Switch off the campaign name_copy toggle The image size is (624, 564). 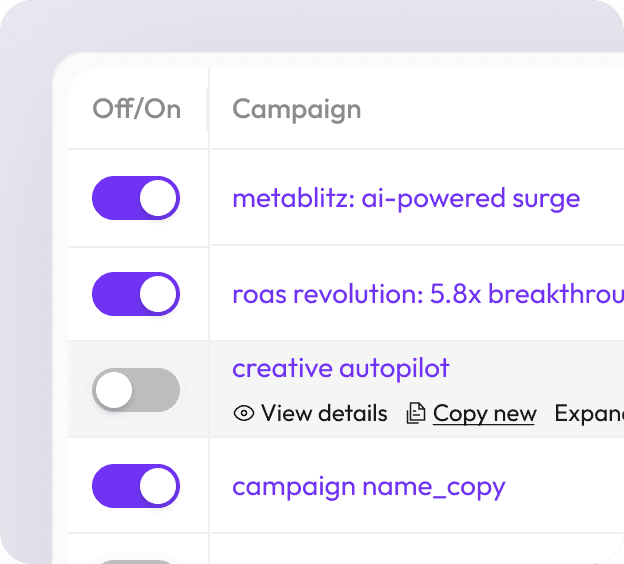point(136,486)
